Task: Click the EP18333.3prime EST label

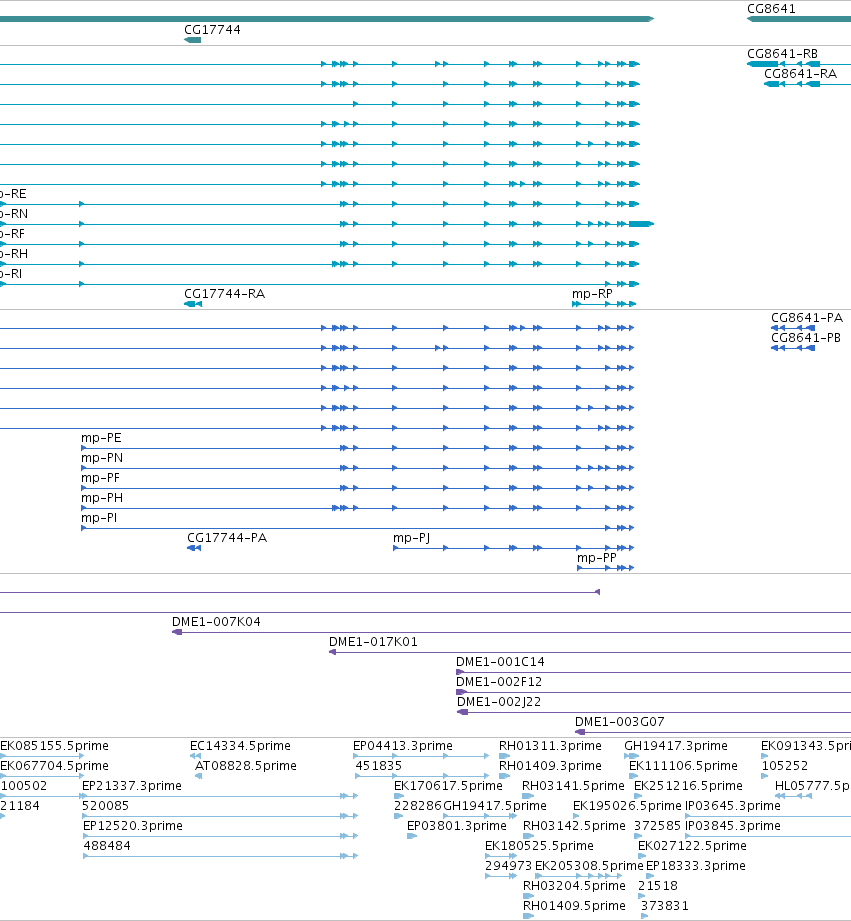Action: [x=695, y=865]
